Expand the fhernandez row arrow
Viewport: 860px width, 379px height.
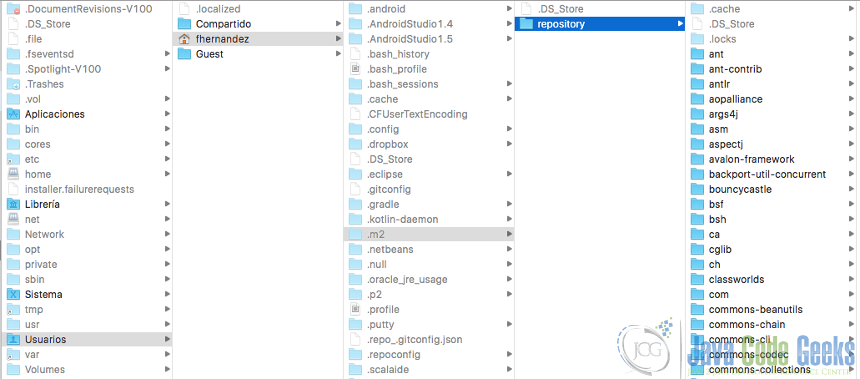pos(338,39)
